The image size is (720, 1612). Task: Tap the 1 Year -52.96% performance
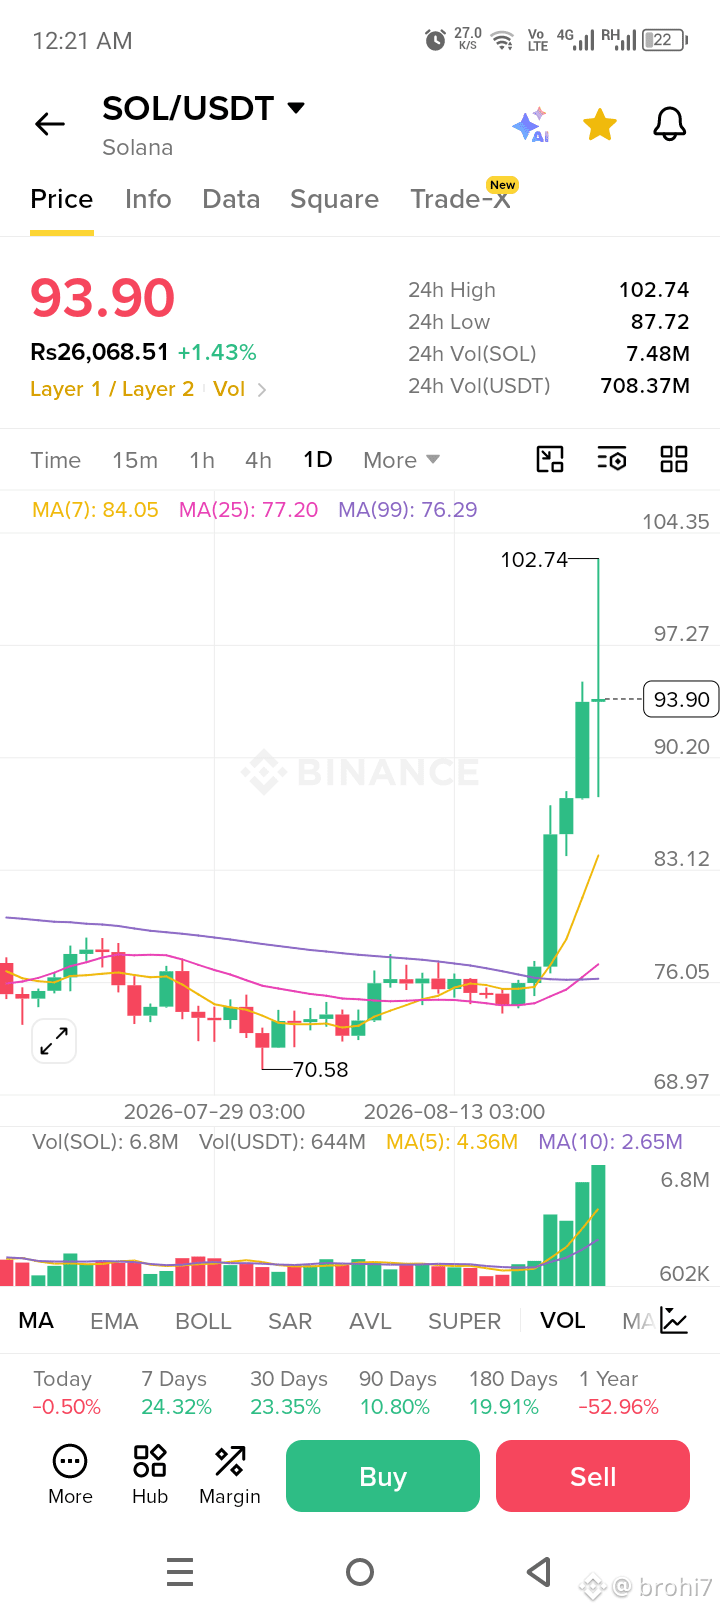(x=619, y=1393)
